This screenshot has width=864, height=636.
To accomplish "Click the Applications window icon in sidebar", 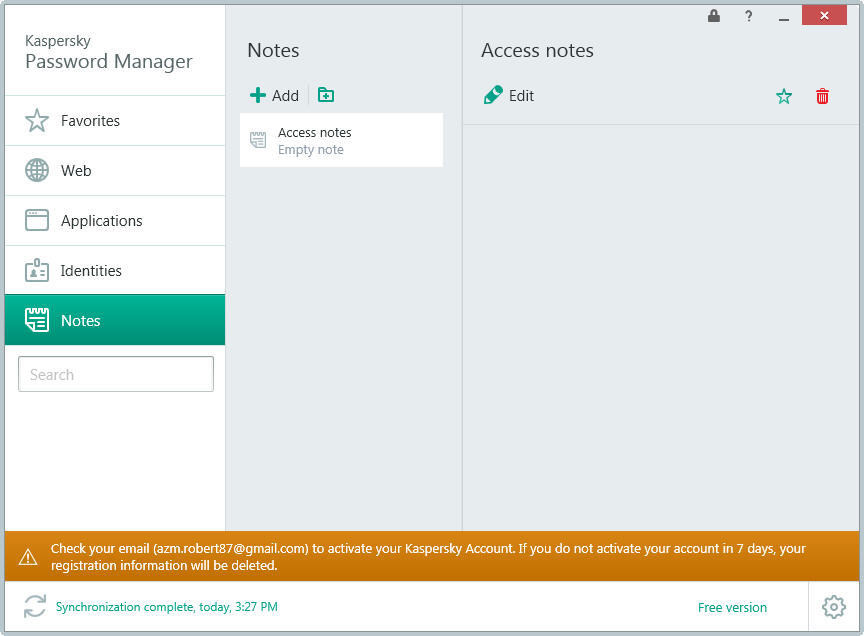I will [37, 220].
